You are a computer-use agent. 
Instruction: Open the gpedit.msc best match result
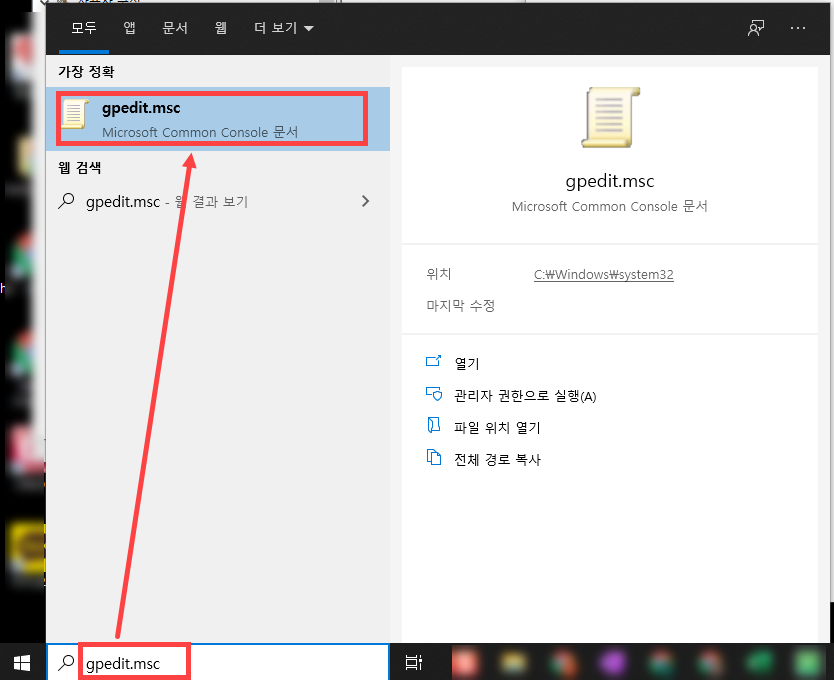[218, 119]
